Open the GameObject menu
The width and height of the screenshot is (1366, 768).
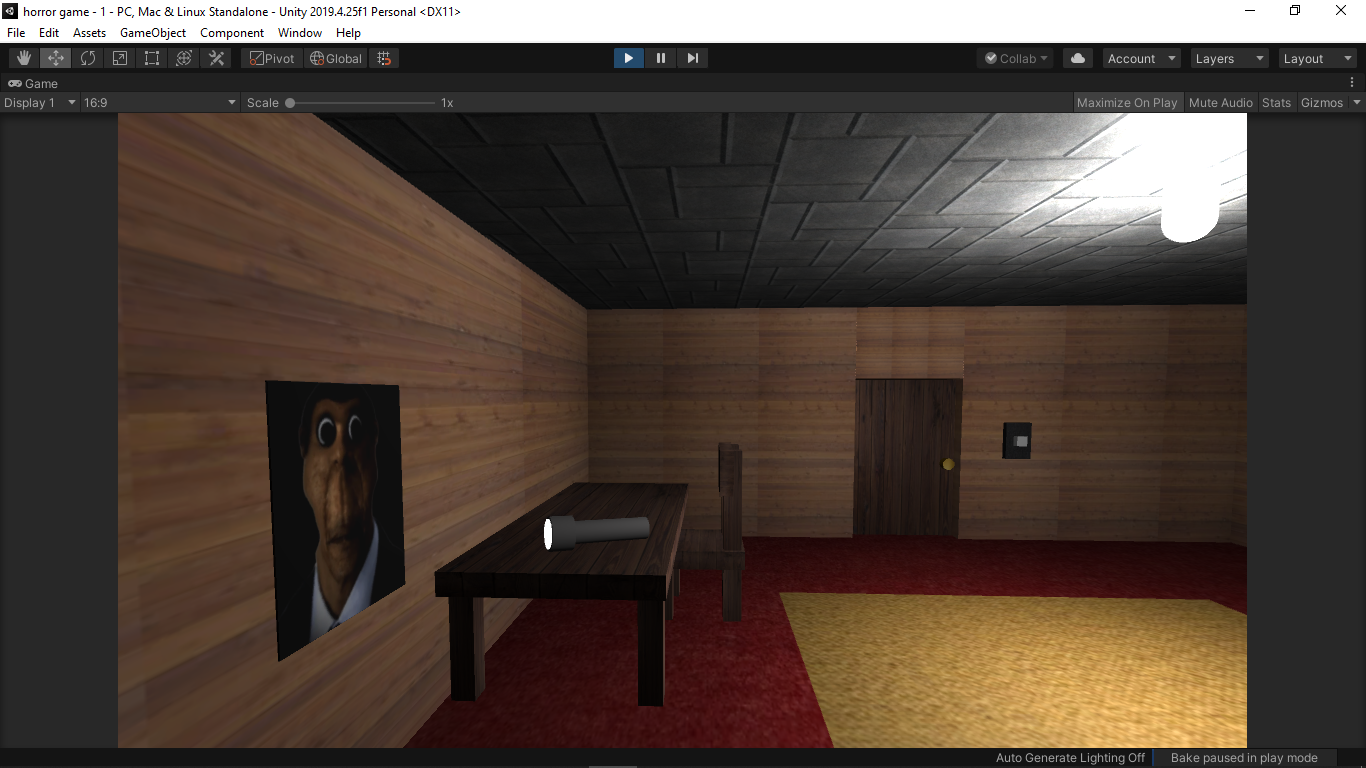coord(153,33)
